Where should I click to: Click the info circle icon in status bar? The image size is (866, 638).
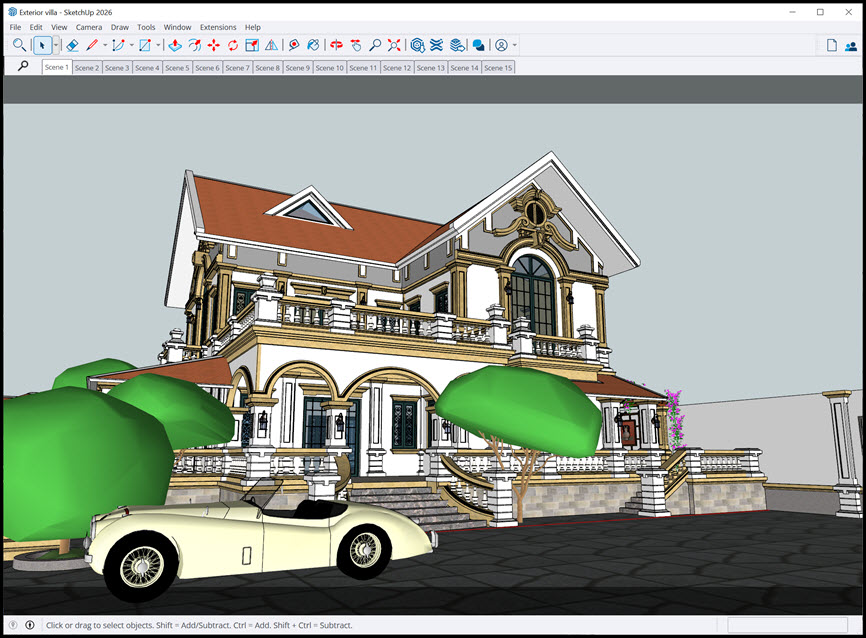[30, 625]
